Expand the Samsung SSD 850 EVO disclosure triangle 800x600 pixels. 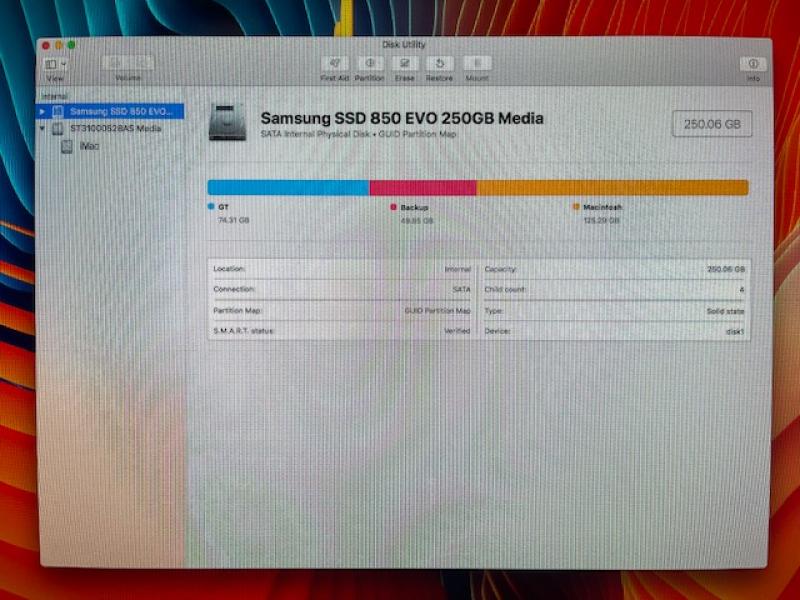pyautogui.click(x=43, y=111)
